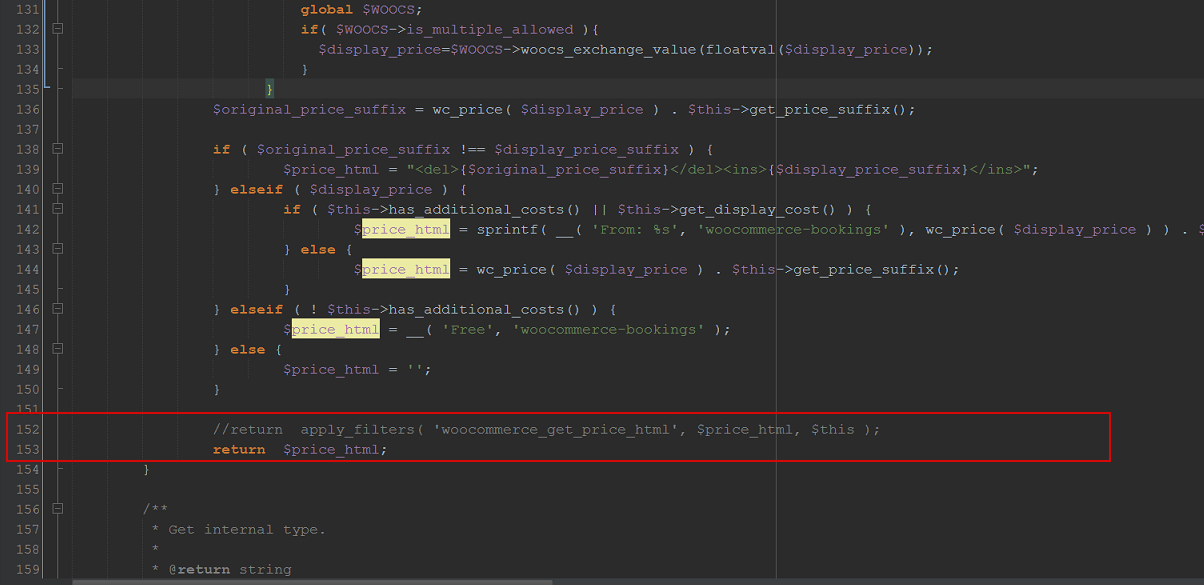Collapse the elseif fold at line 146

tap(57, 309)
